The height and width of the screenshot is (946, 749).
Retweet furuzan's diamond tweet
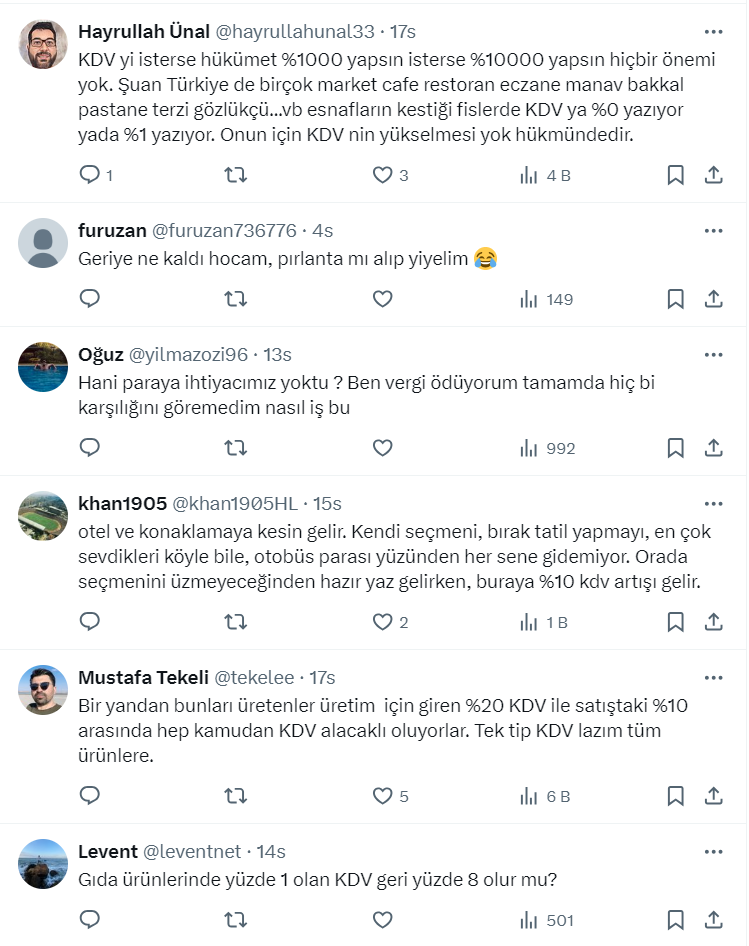click(235, 299)
